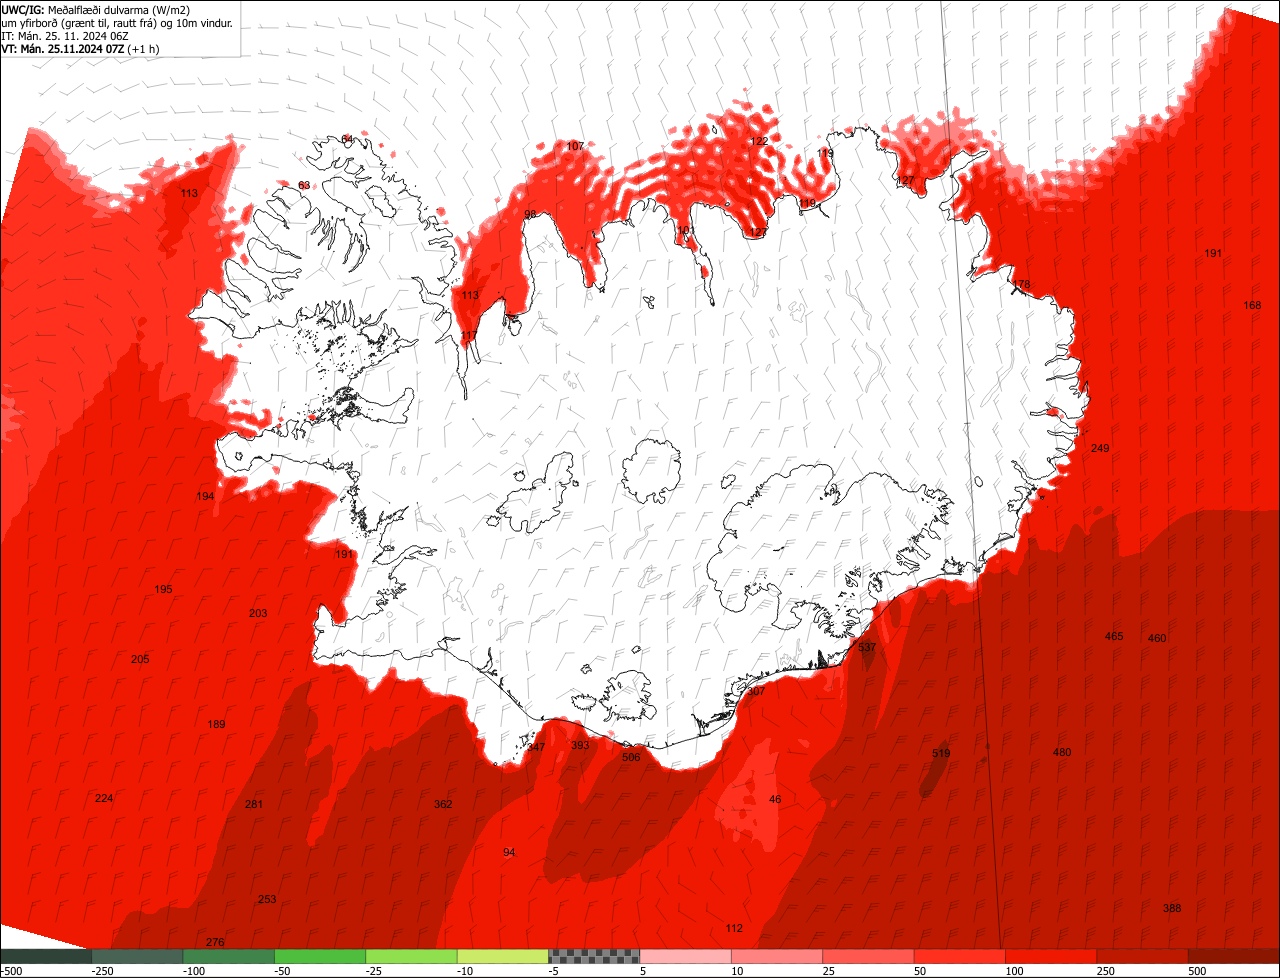Click the map value '388'

[x=1172, y=908]
